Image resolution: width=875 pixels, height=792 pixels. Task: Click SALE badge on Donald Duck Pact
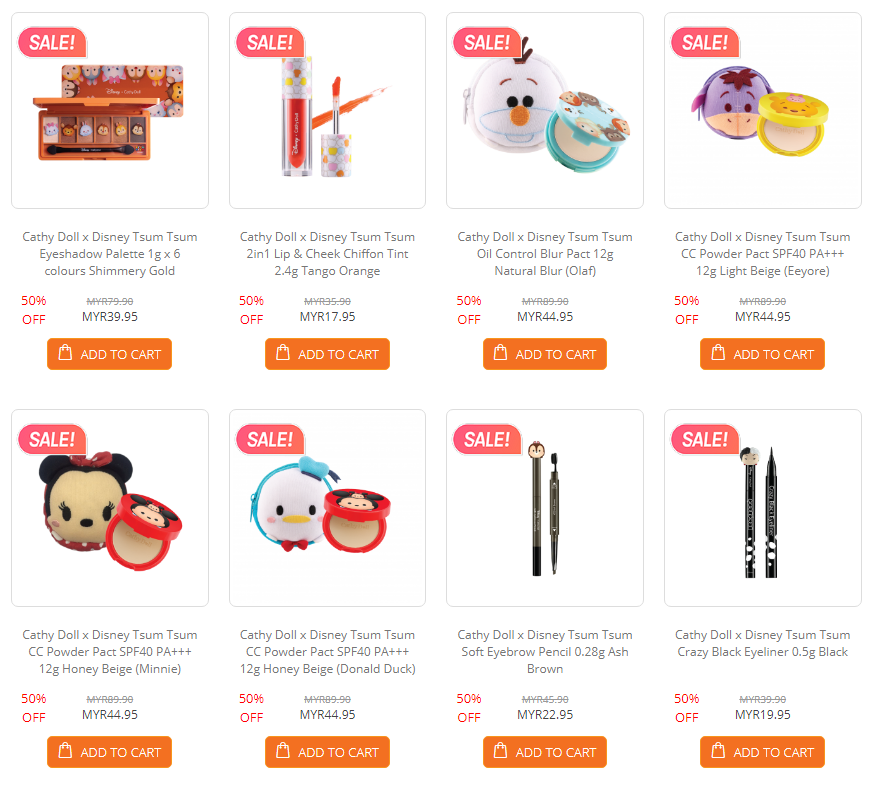tap(270, 440)
